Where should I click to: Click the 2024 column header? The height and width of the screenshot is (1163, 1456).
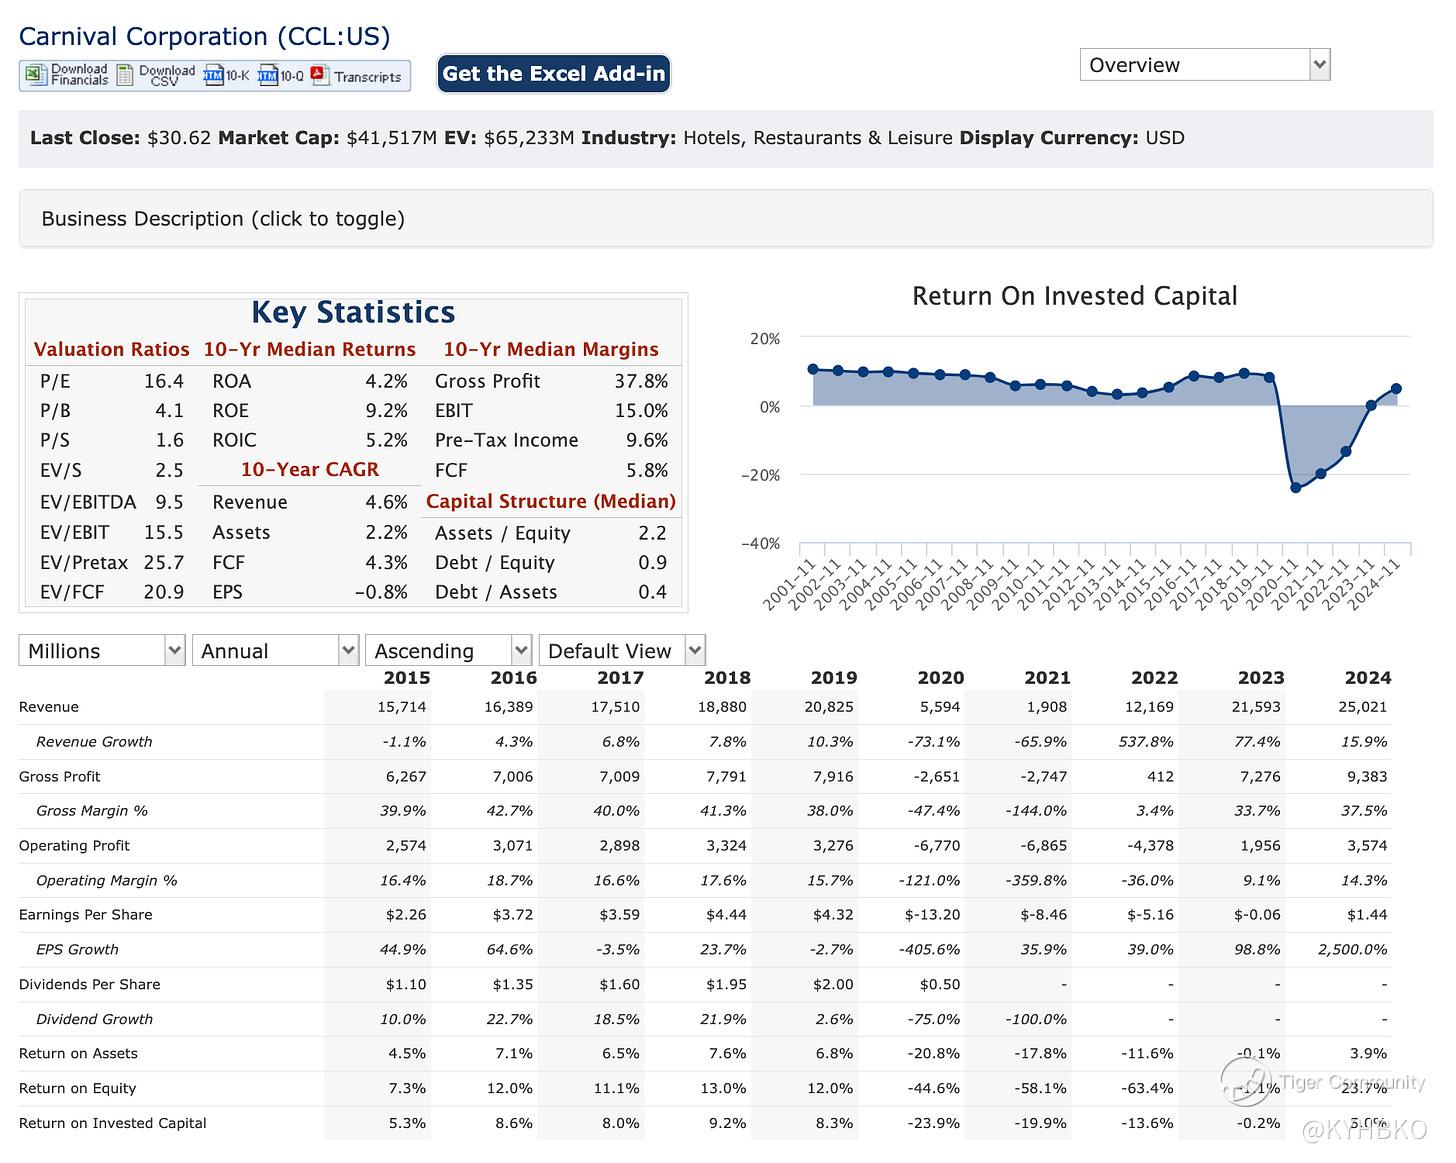tap(1367, 678)
